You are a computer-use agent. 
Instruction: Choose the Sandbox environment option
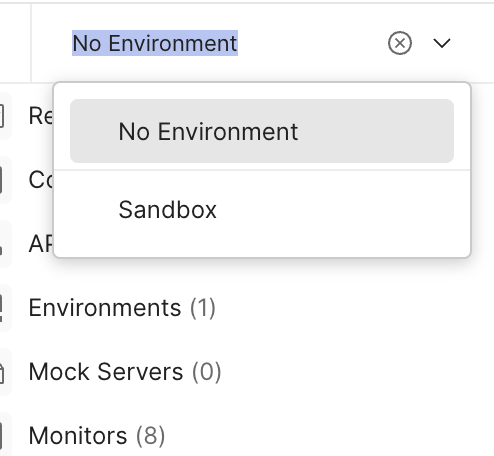point(262,210)
